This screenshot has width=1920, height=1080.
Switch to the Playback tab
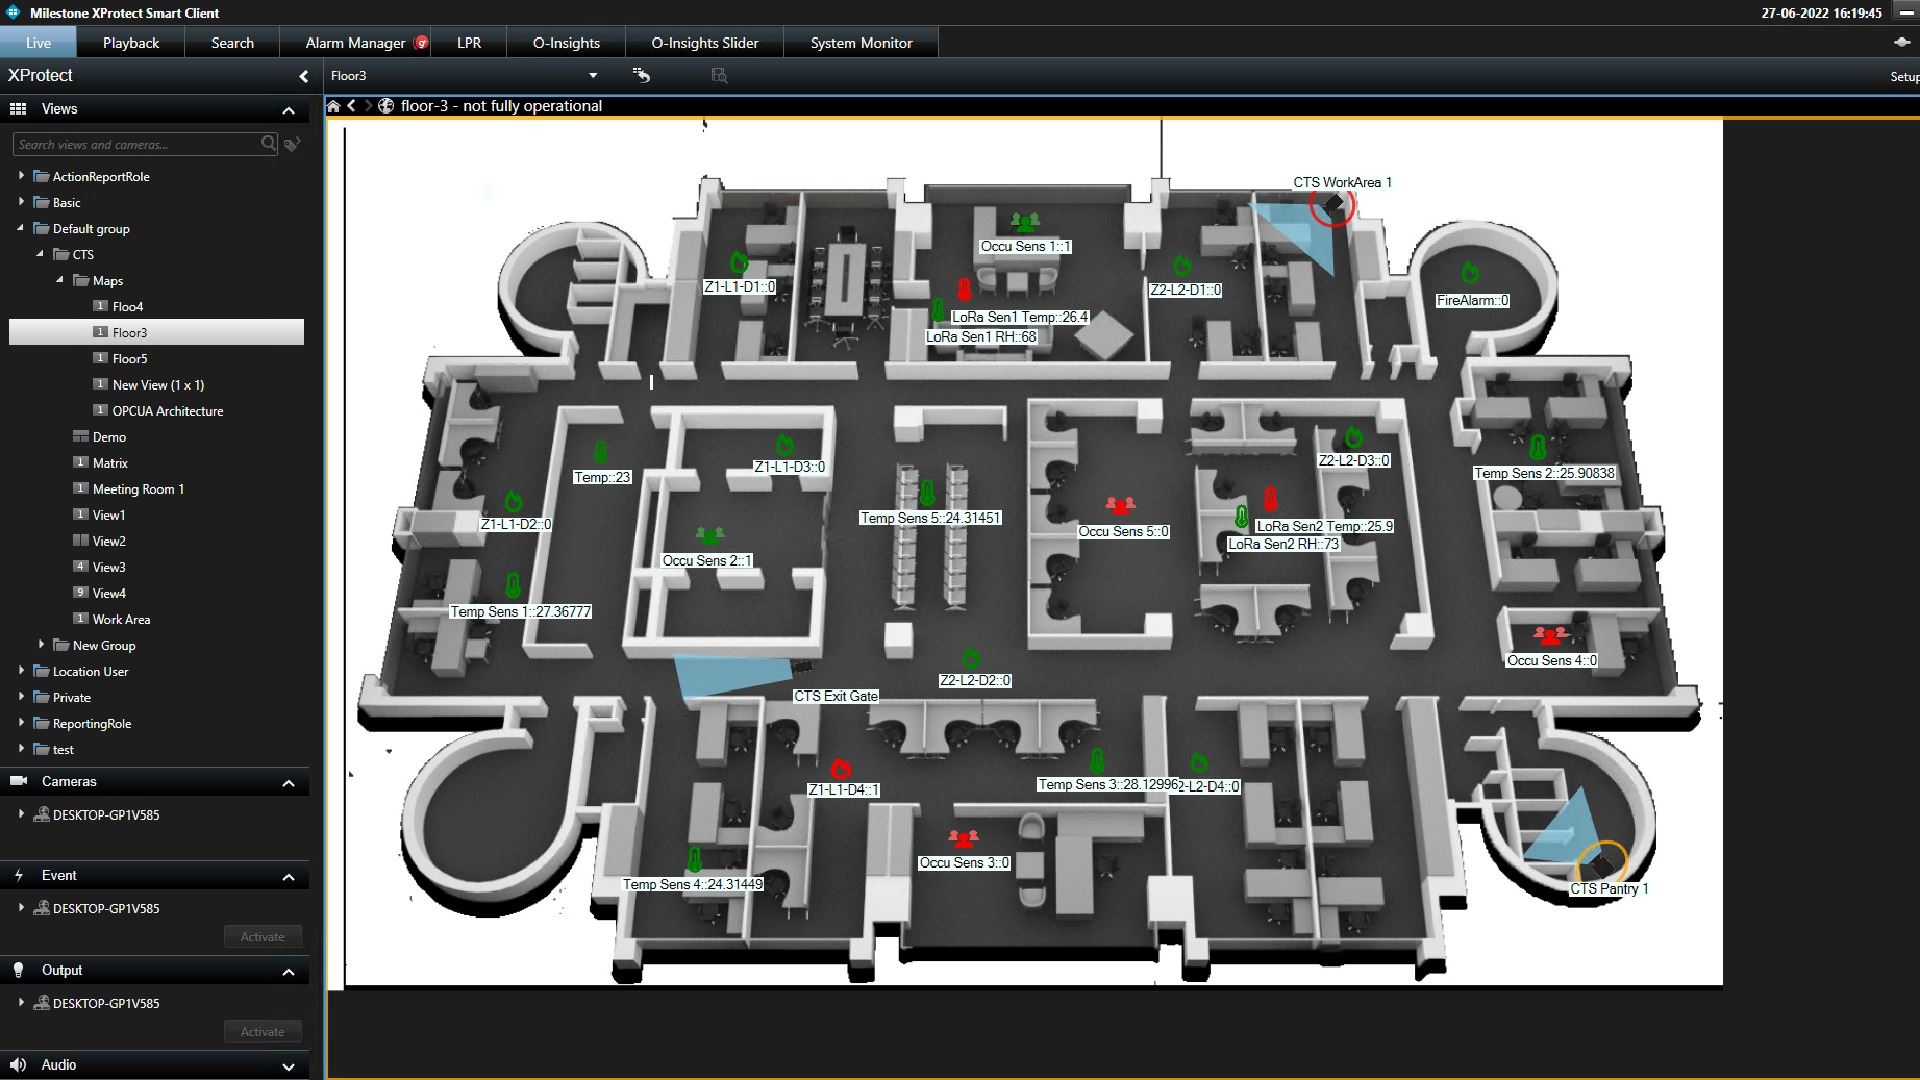coord(131,43)
